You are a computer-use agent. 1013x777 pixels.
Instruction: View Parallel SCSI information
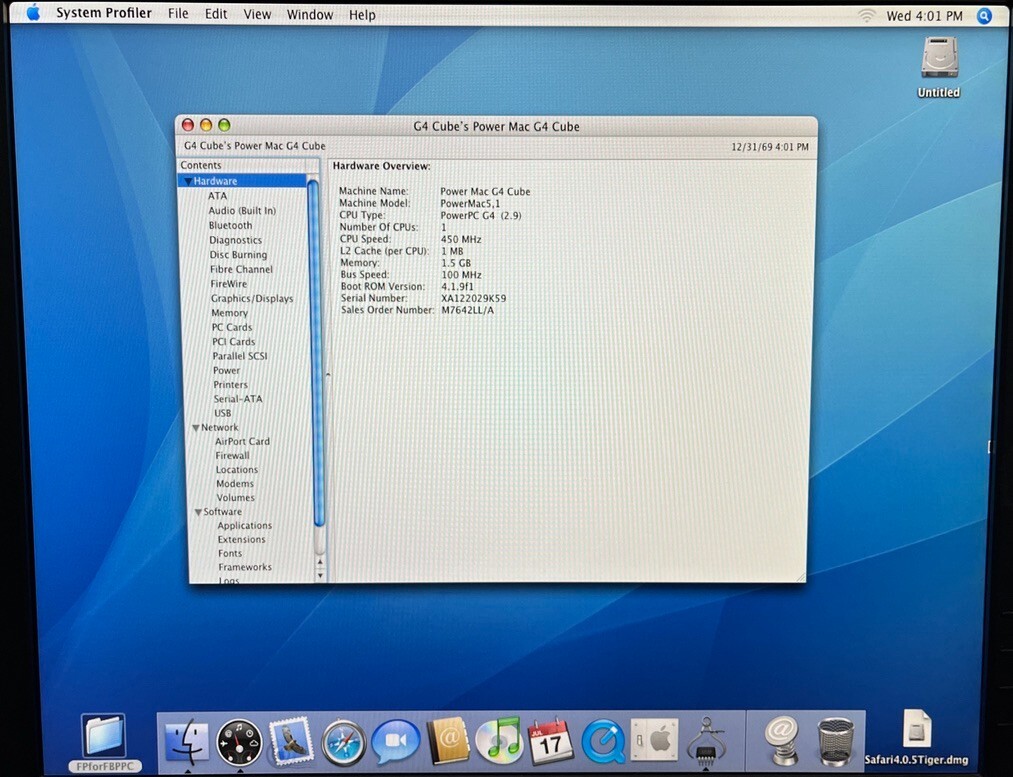tap(240, 356)
